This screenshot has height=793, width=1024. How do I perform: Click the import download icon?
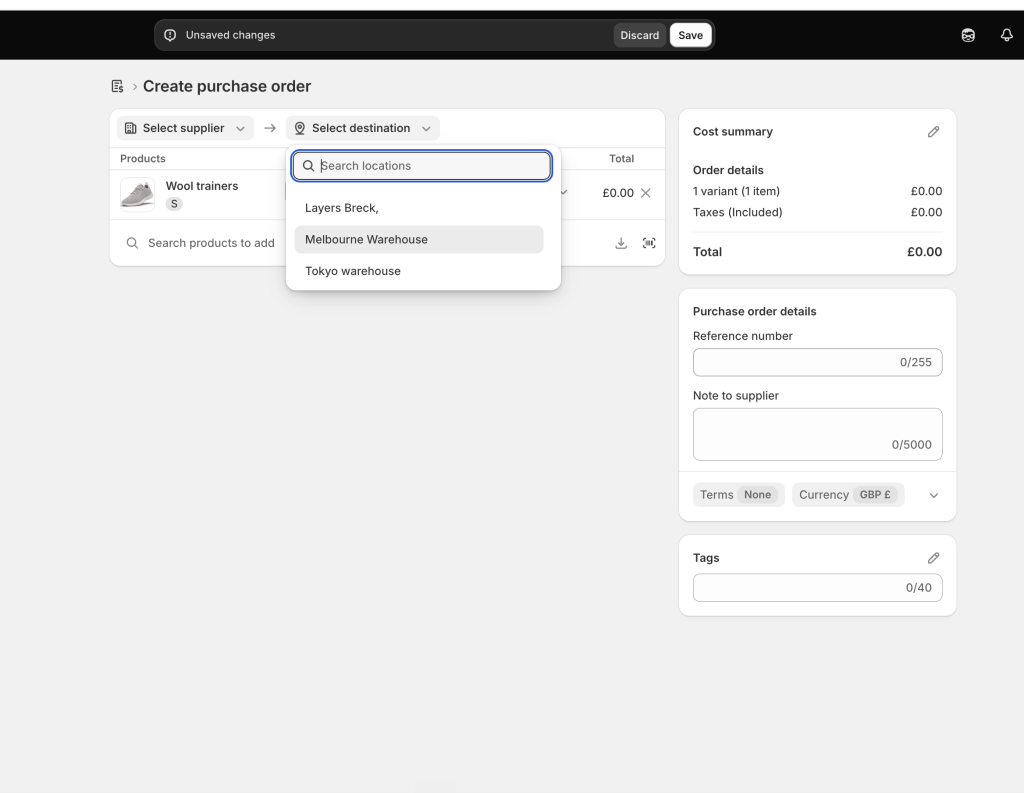click(621, 243)
